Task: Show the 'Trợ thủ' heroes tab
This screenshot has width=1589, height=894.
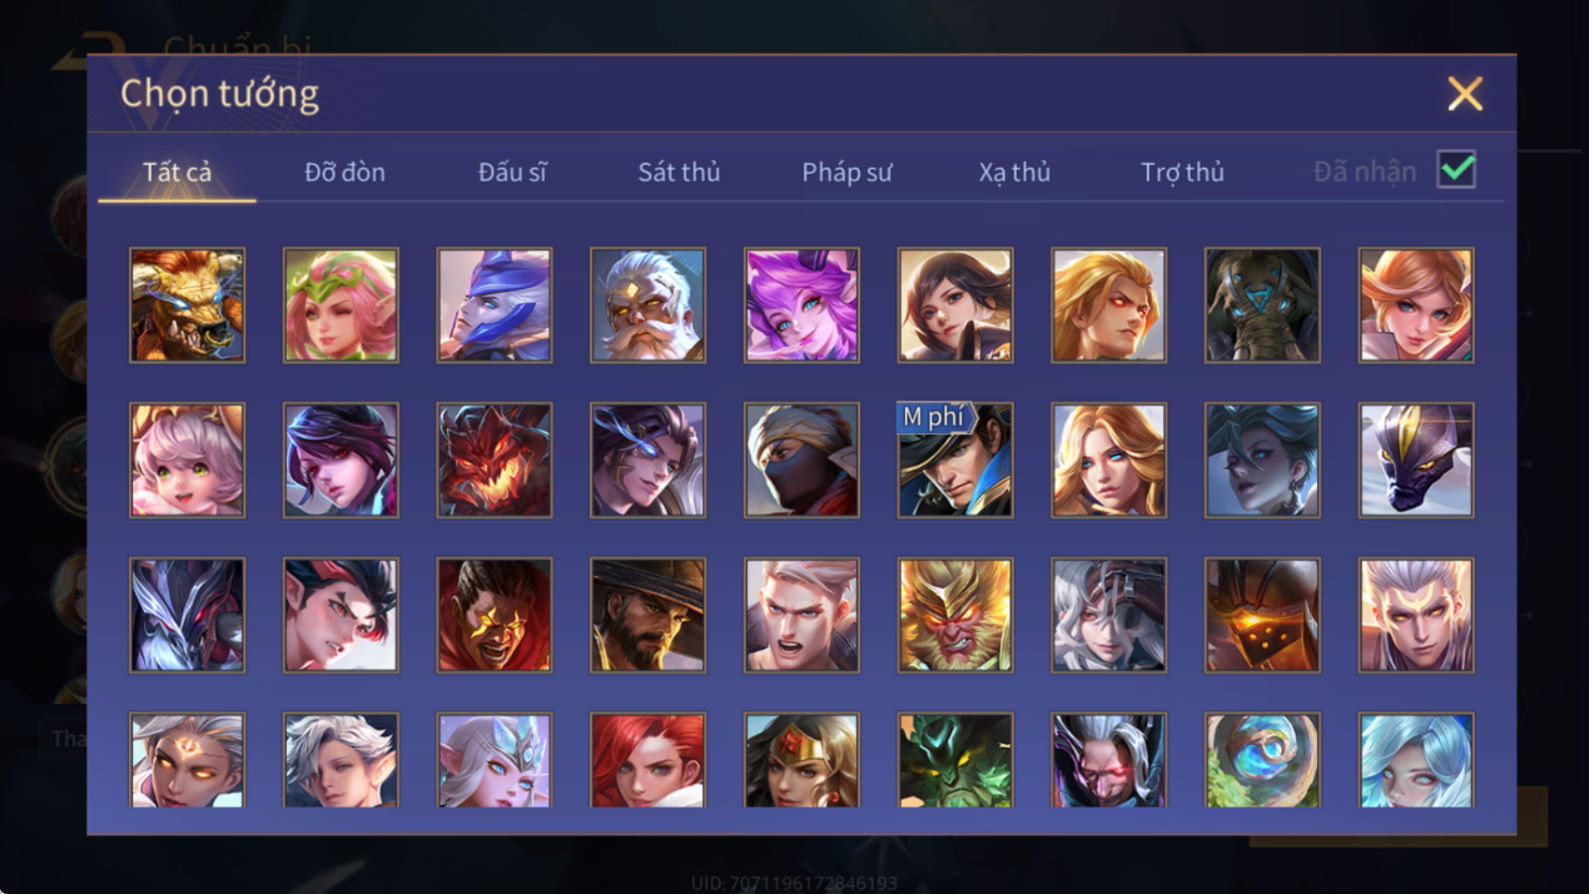Action: [x=1182, y=172]
